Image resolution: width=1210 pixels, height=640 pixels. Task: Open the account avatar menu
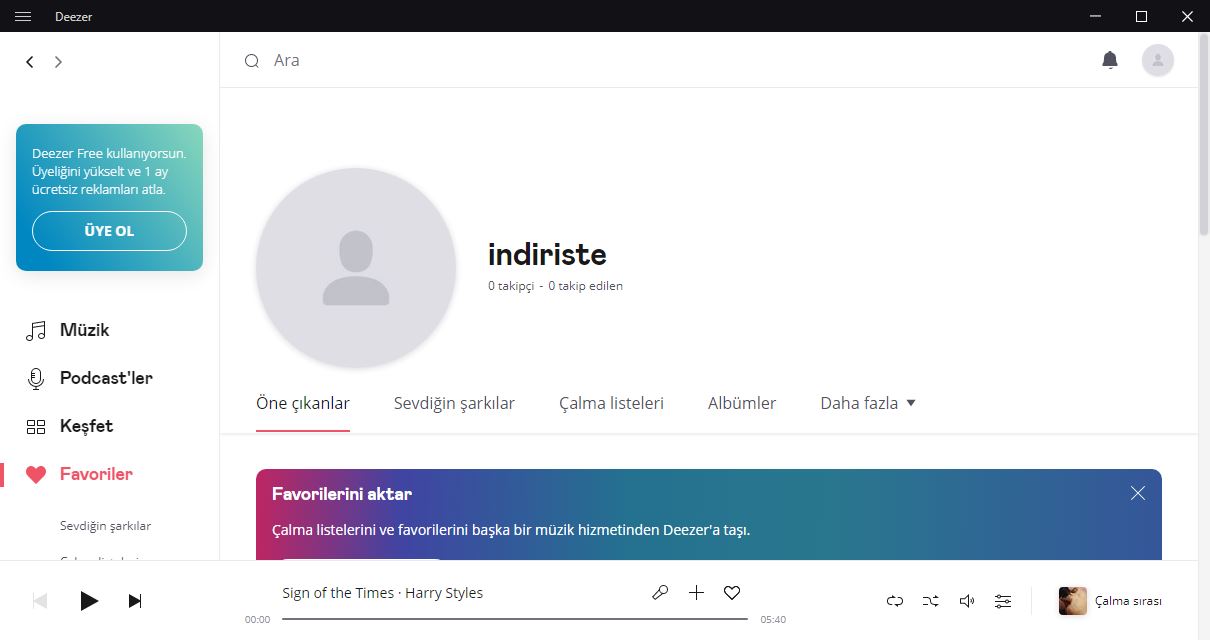tap(1158, 60)
